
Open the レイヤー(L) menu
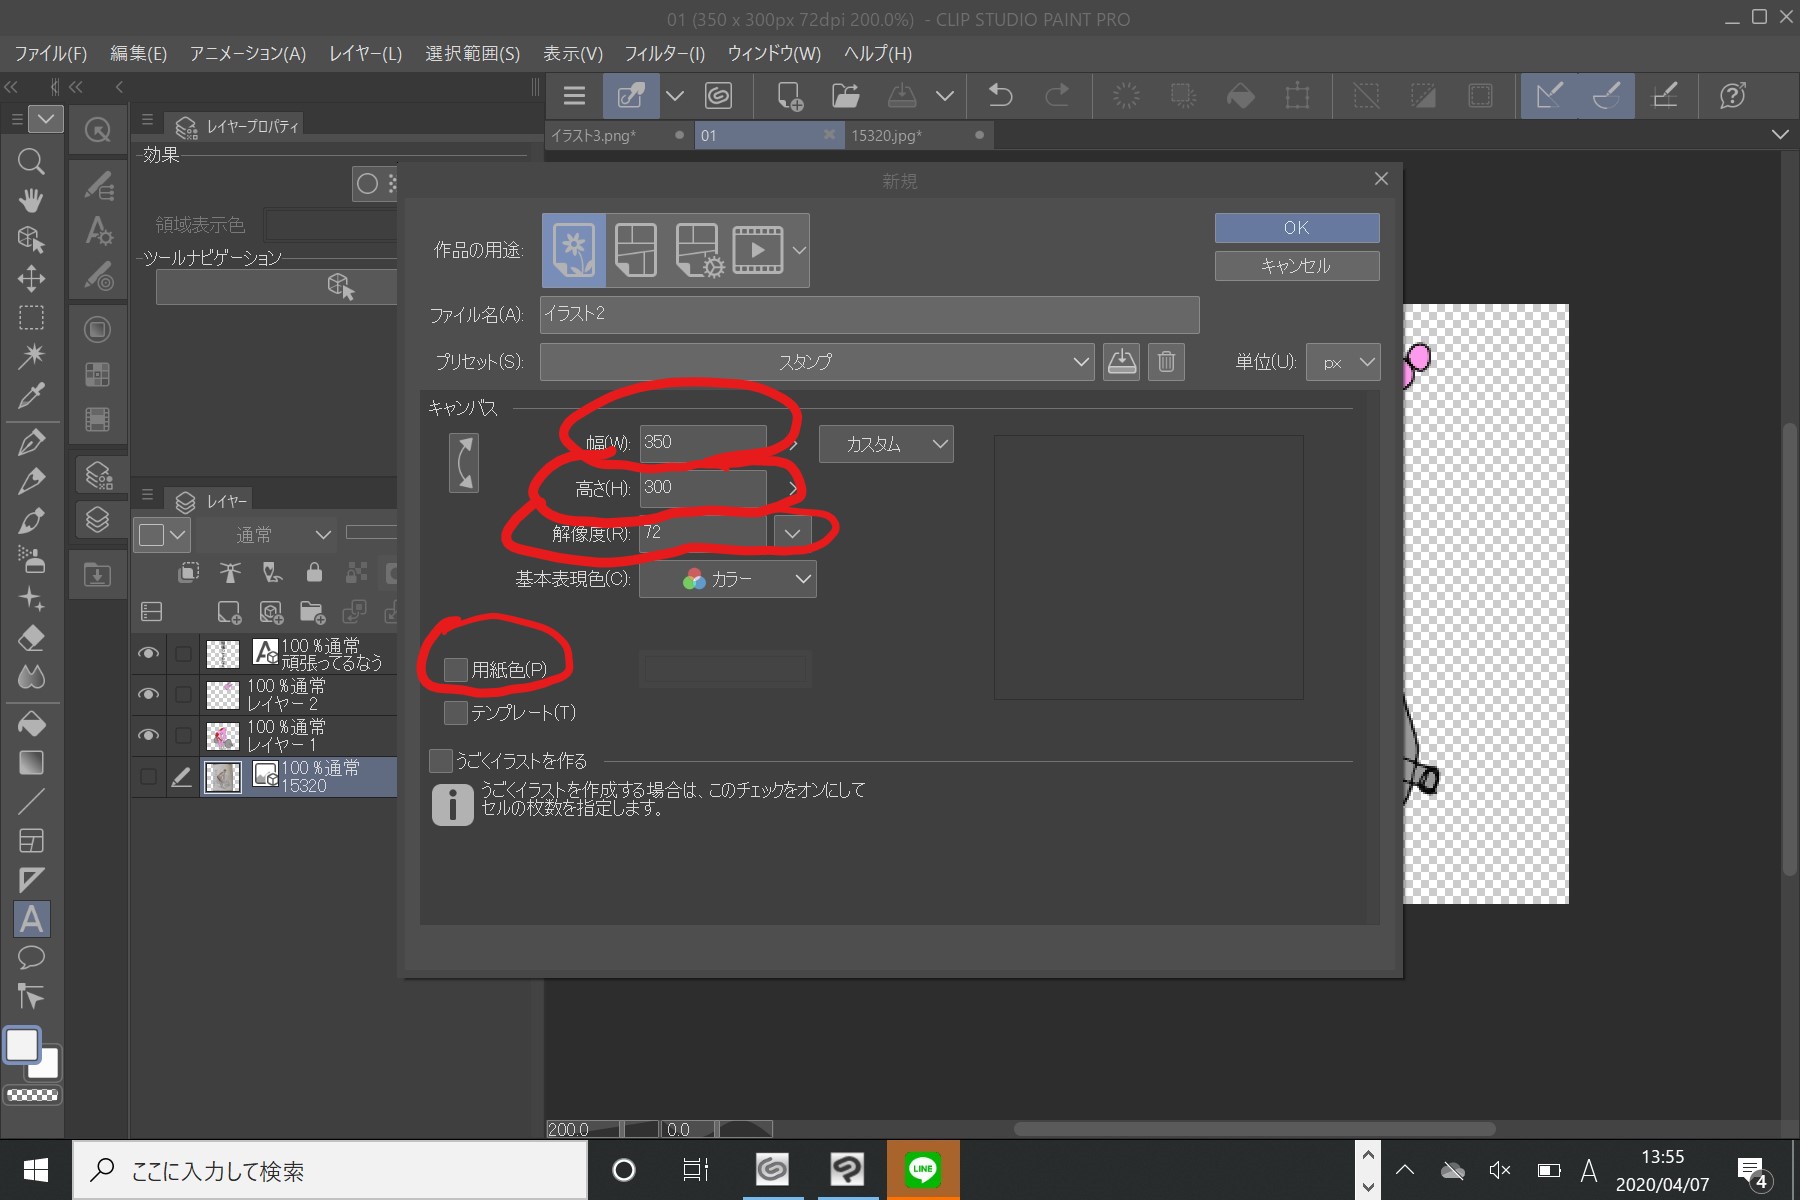[365, 53]
